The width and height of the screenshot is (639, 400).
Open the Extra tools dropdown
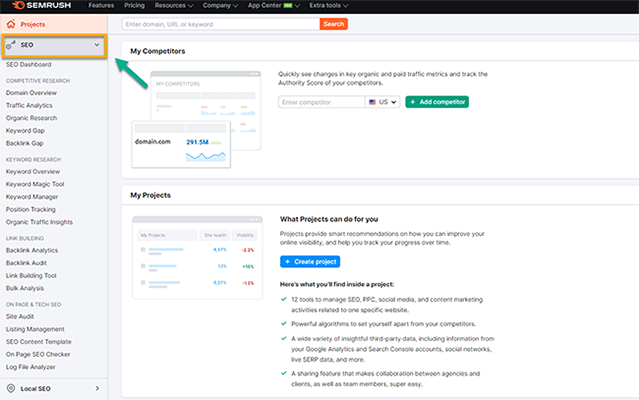click(328, 5)
